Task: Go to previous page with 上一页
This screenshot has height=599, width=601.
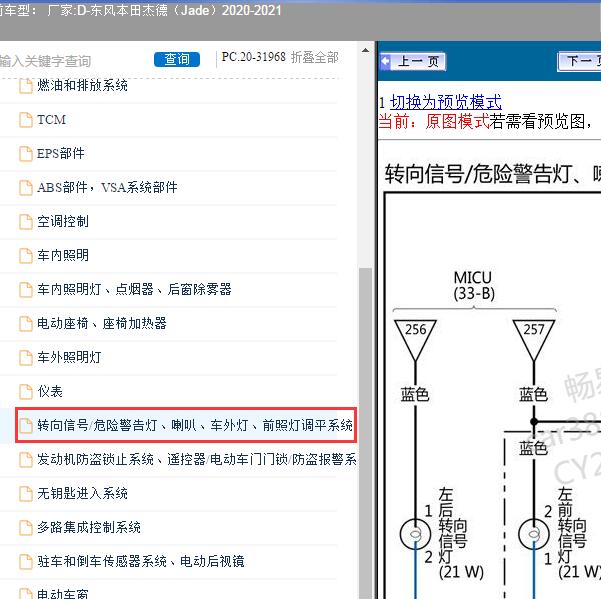Action: pos(413,61)
